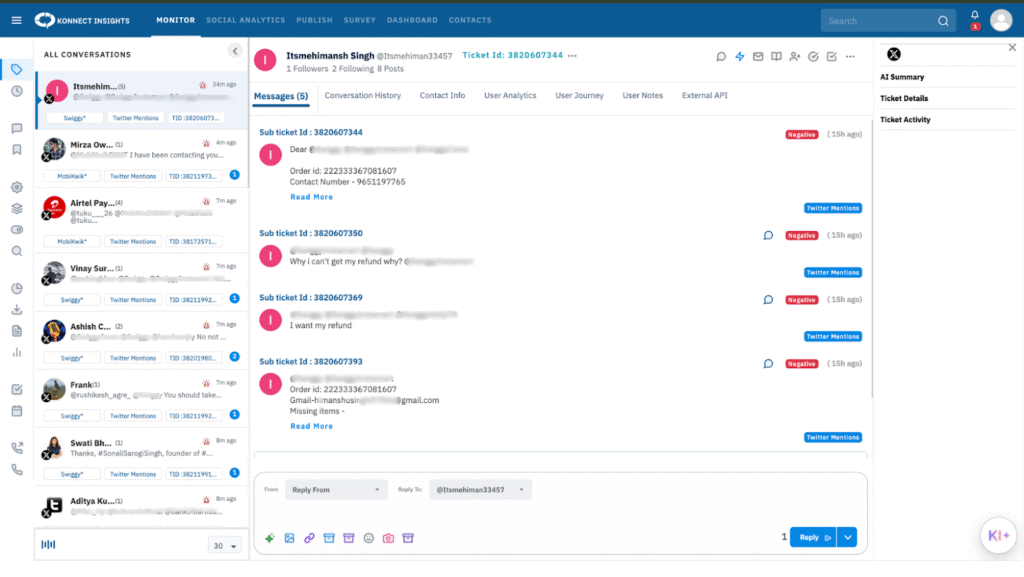Open the bookmark icon in left sidebar

point(16,150)
